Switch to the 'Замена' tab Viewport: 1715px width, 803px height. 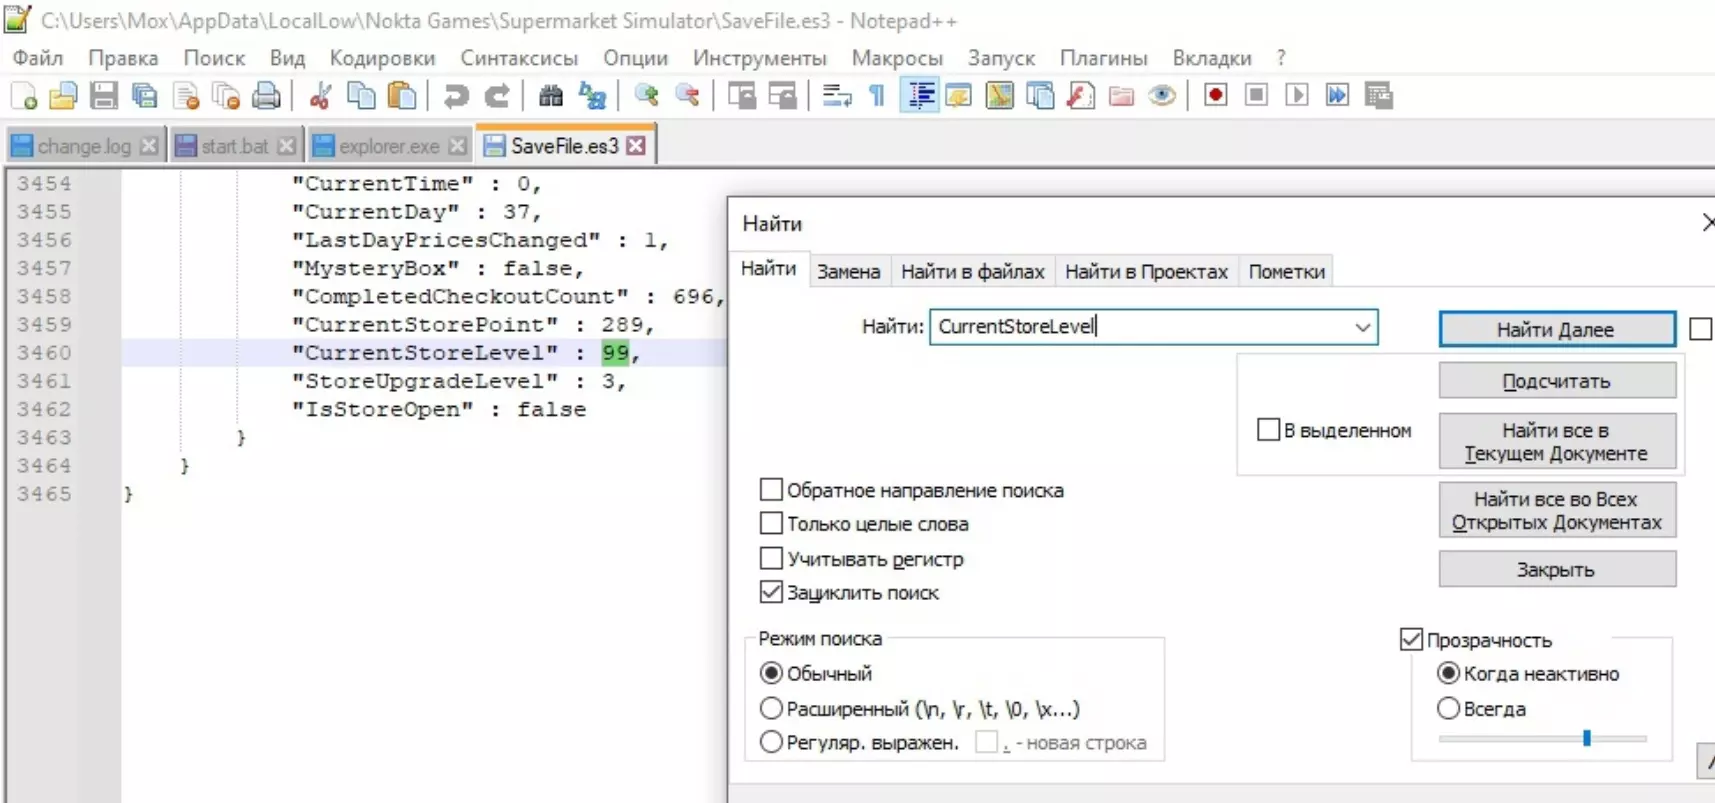[x=848, y=271]
